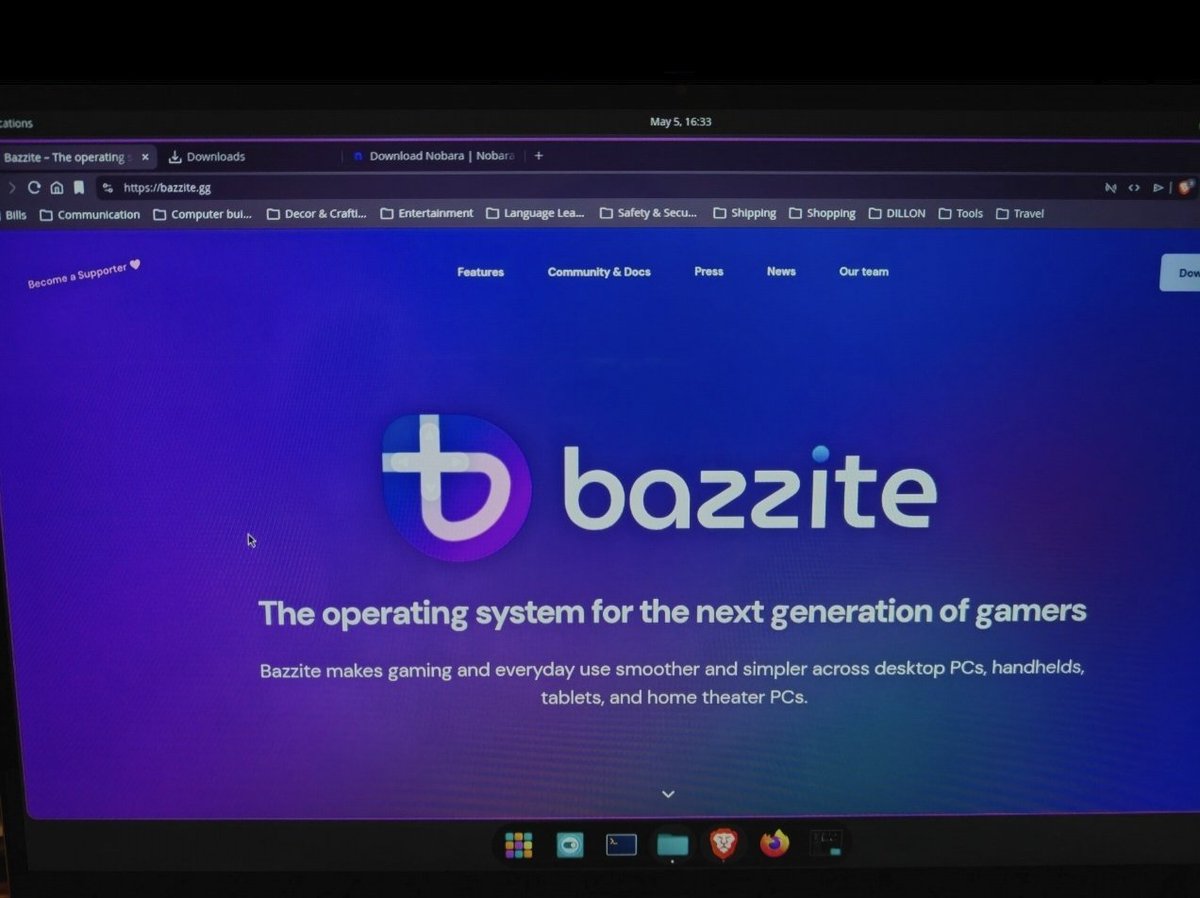Viewport: 1200px width, 898px height.
Task: Open a new tab with the plus icon
Action: pyautogui.click(x=538, y=156)
